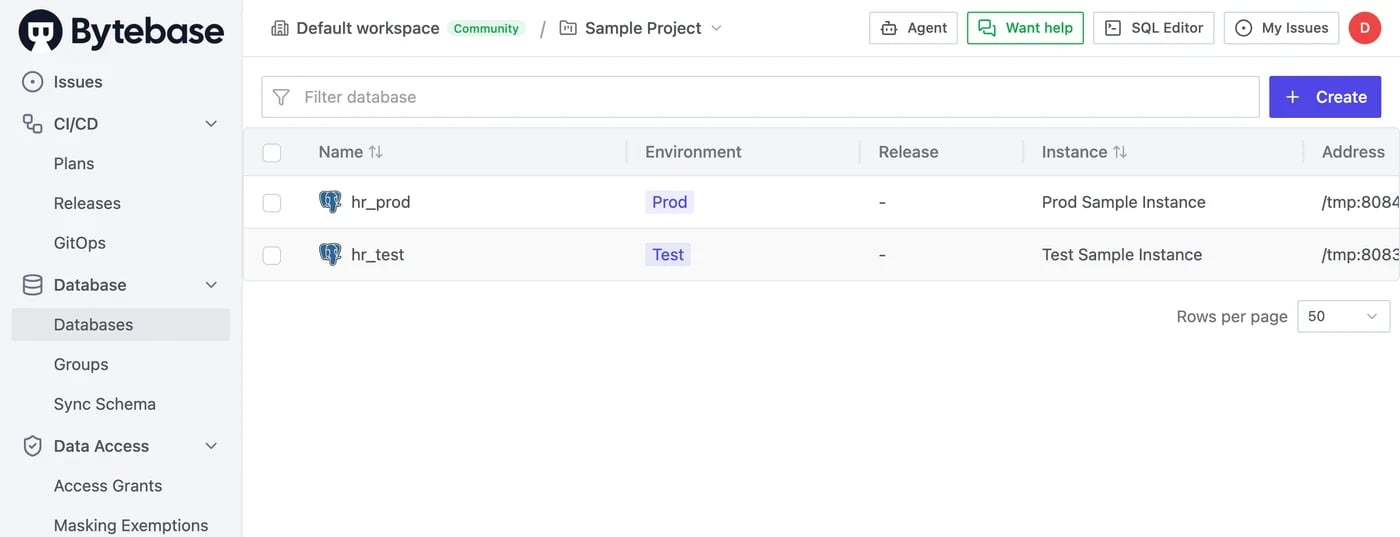1400x537 pixels.
Task: Click Test Sample Instance cell
Action: click(1122, 254)
